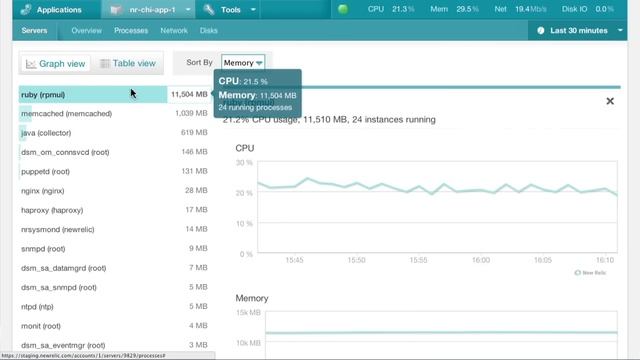Click the Net 19.4 Mb/s header stat
The image size is (640, 360).
[520, 9]
